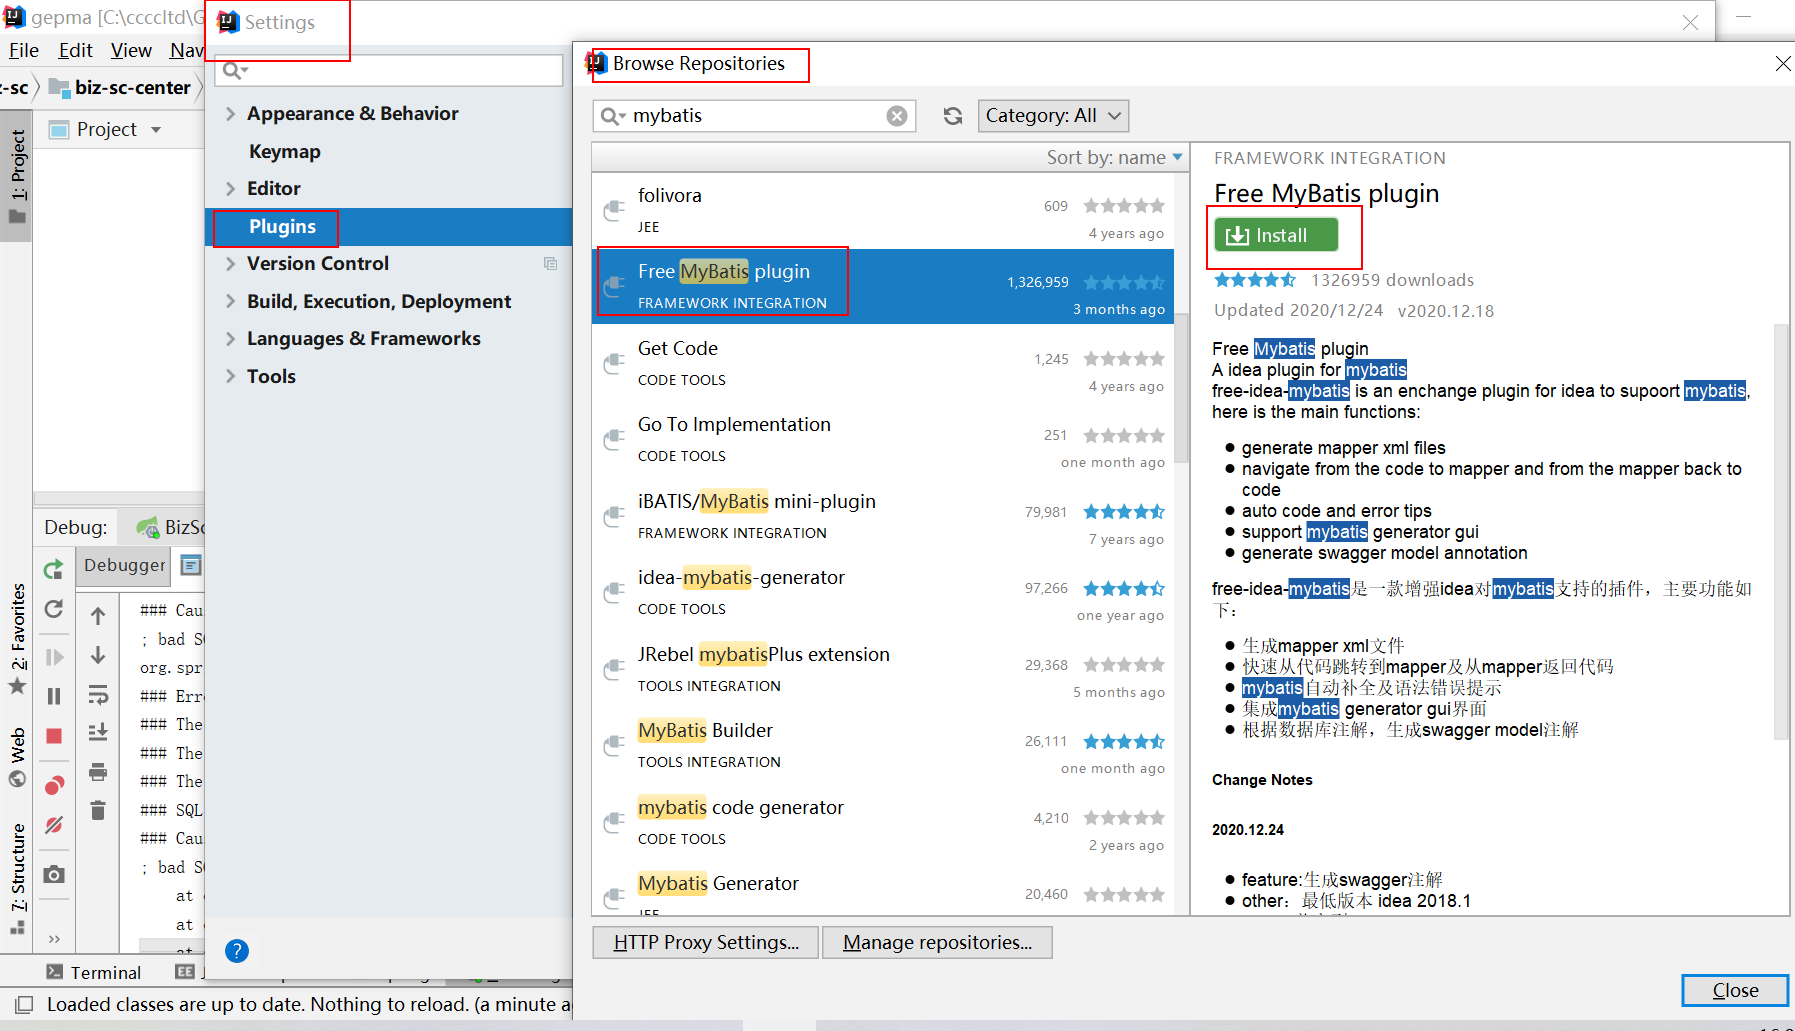The width and height of the screenshot is (1795, 1031).
Task: Click up arrow in console toolbar
Action: 98,616
